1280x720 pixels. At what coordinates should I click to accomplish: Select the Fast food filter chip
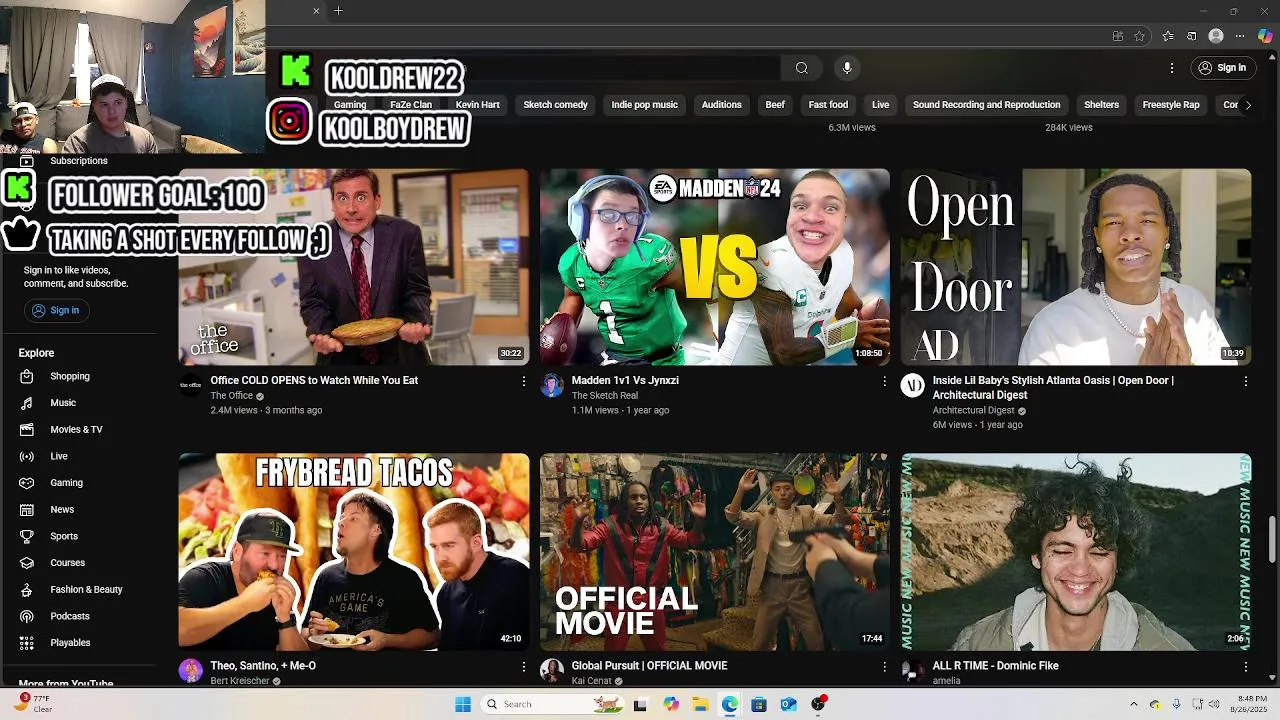point(828,105)
